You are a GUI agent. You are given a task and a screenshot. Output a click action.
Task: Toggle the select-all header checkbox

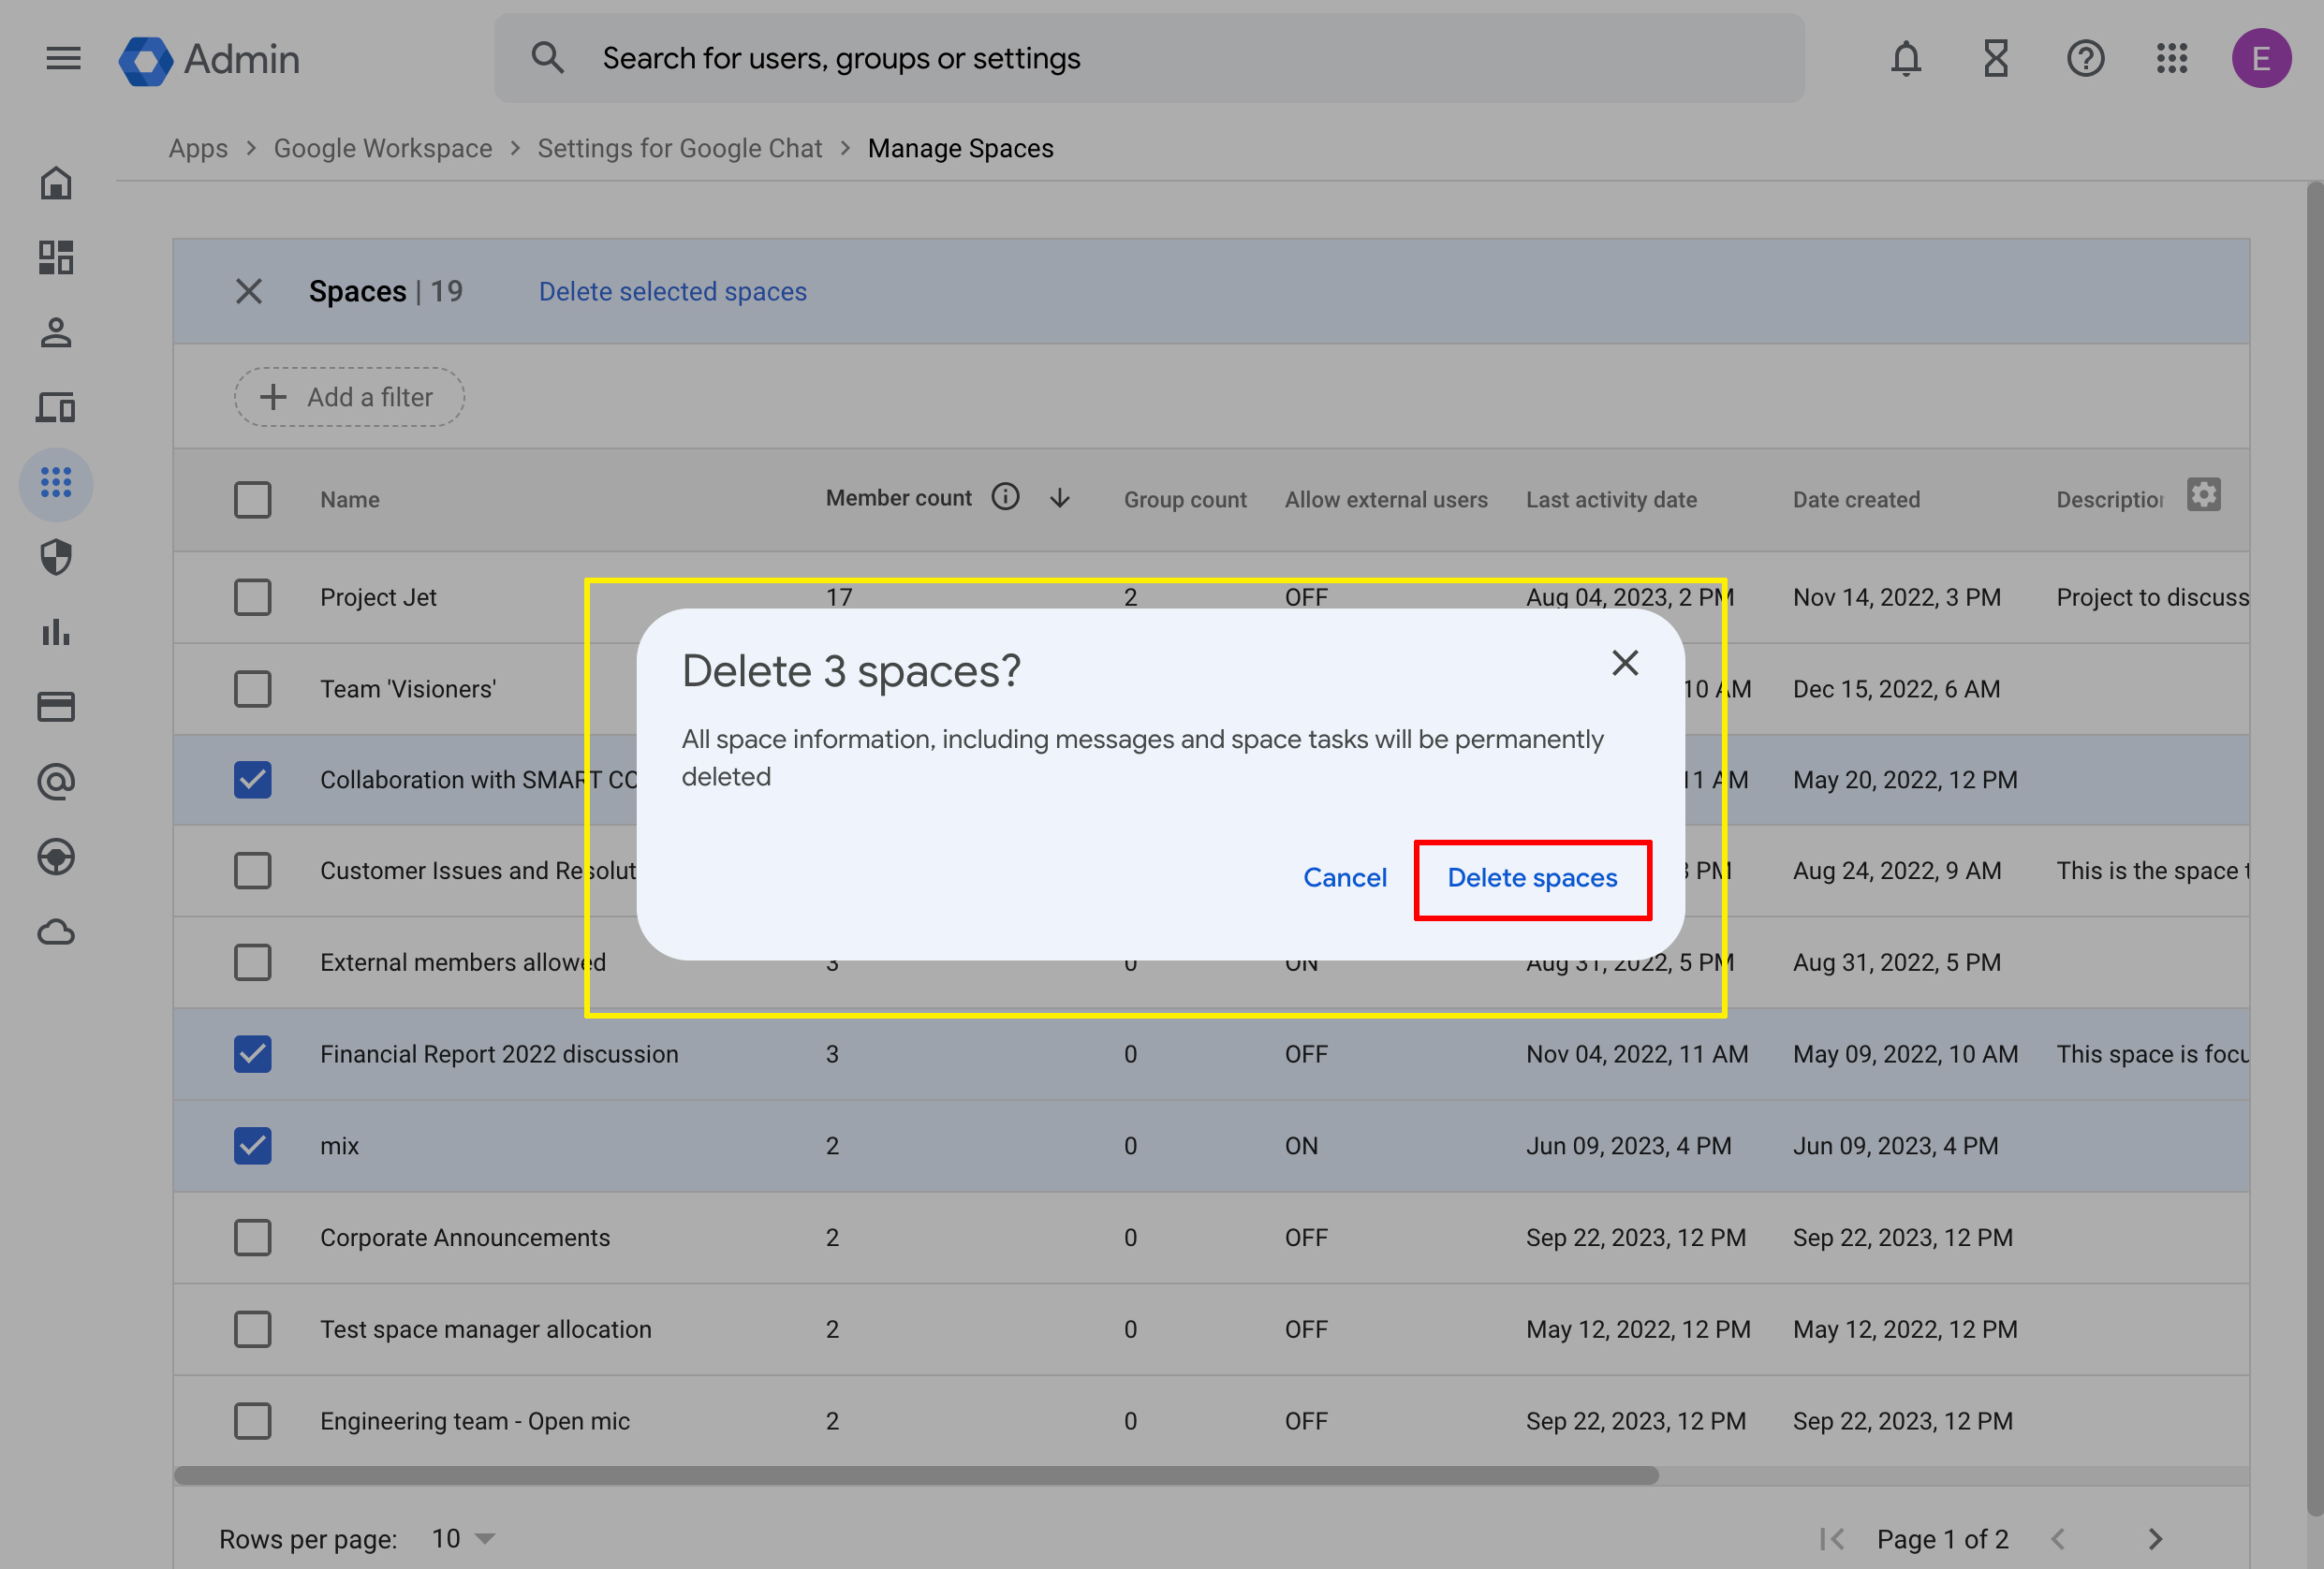pos(252,500)
